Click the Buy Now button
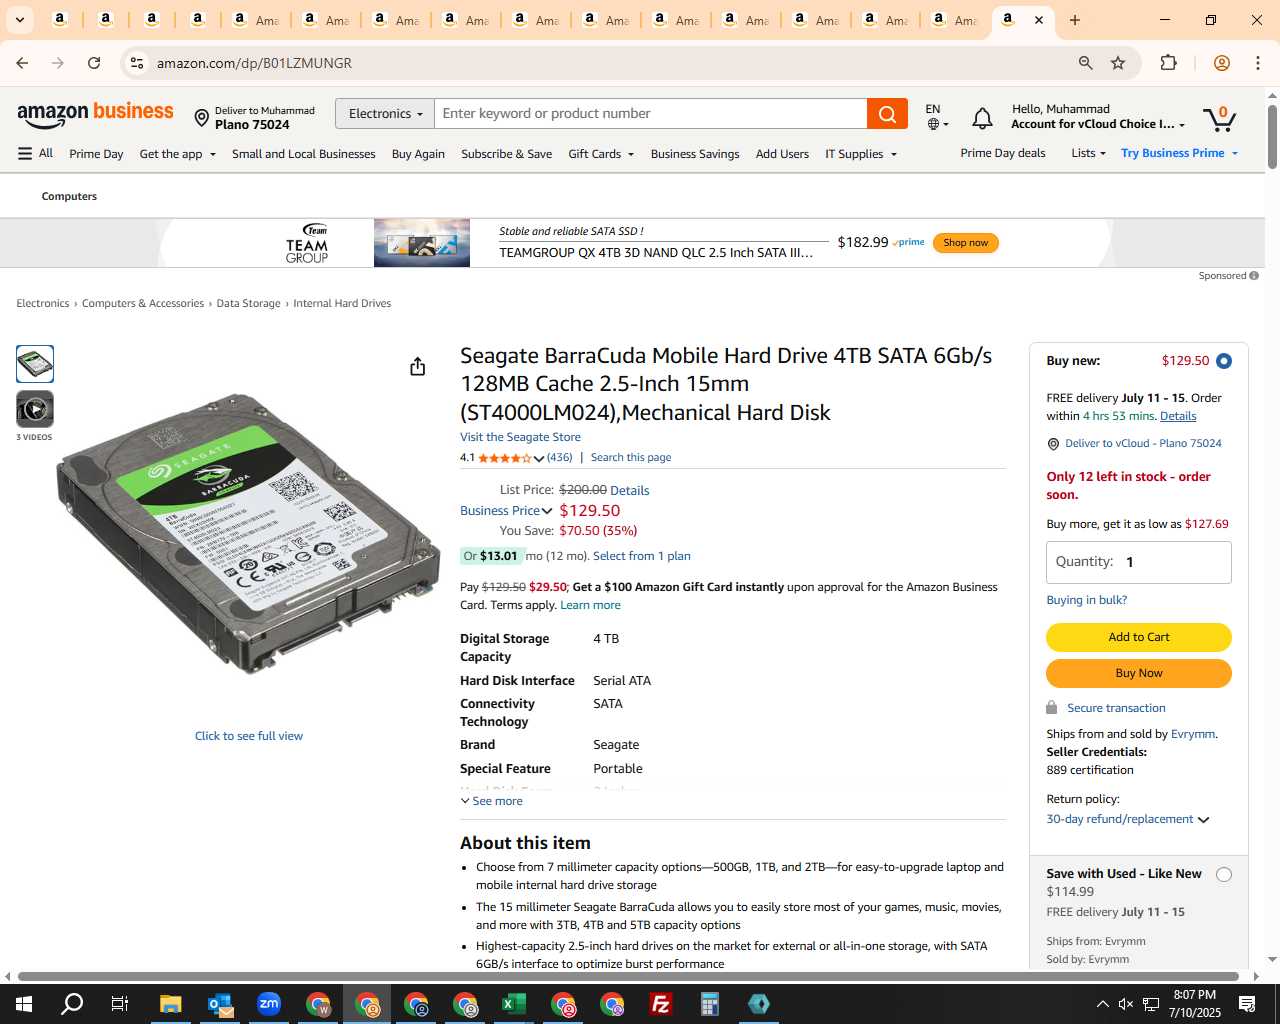The width and height of the screenshot is (1280, 1024). click(1138, 673)
